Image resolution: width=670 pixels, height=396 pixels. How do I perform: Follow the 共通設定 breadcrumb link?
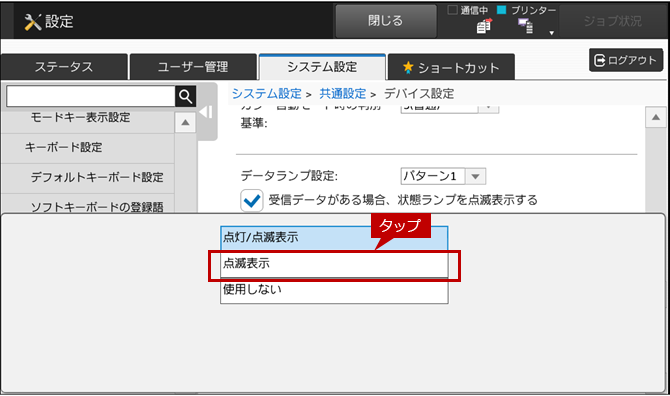click(343, 94)
